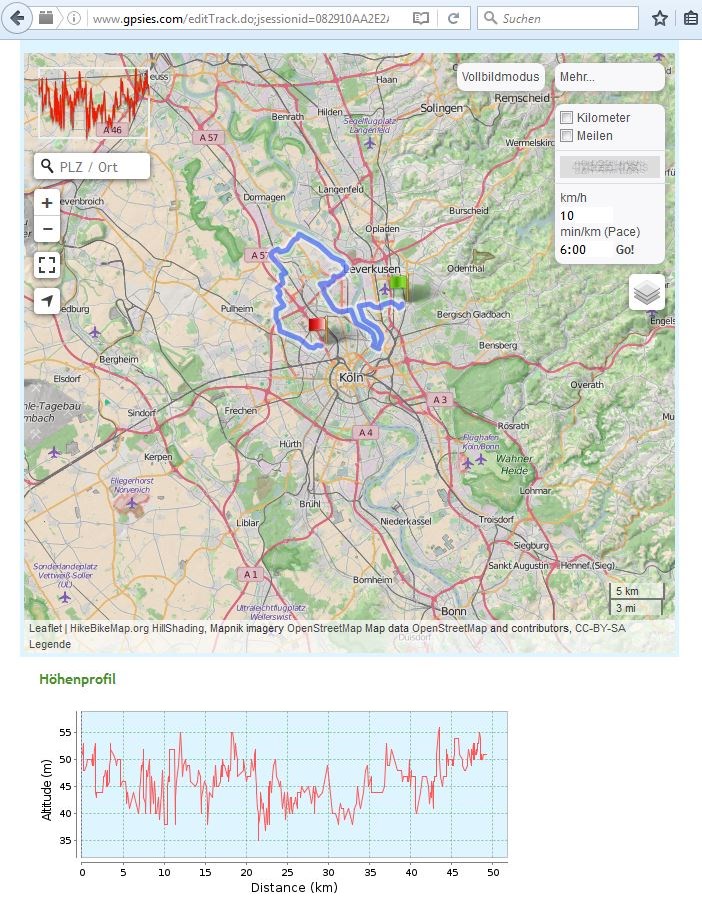Enable the Kilometer checkbox
The height and width of the screenshot is (900, 702).
click(567, 118)
